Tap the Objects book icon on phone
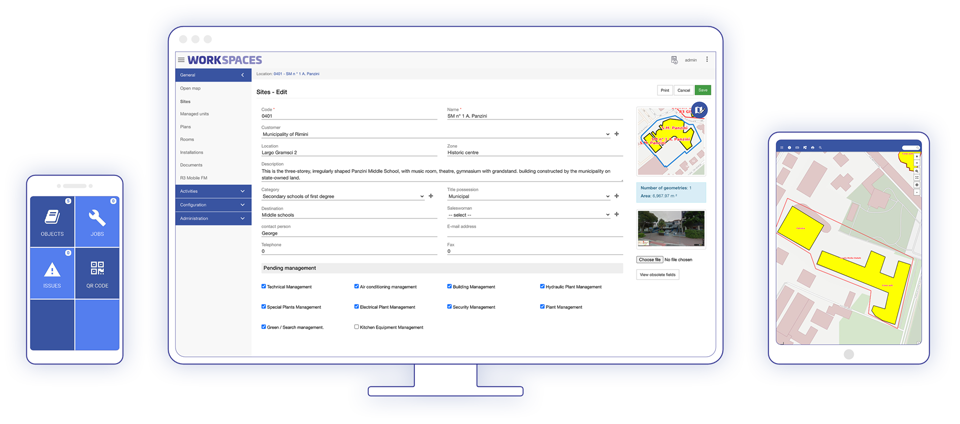The image size is (960, 424). tap(52, 217)
